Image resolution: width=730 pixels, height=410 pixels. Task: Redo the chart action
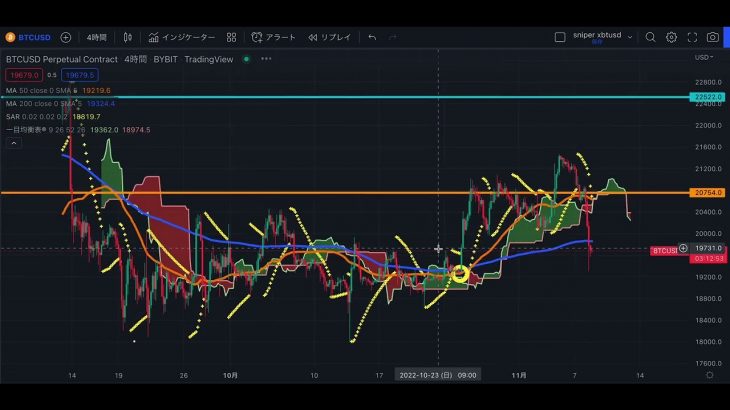(x=392, y=37)
